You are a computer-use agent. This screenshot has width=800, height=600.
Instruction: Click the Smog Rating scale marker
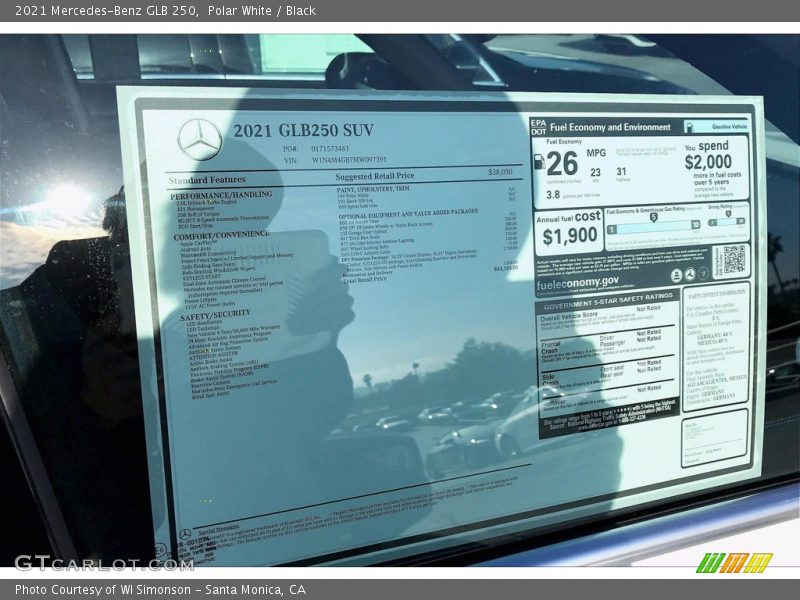(x=730, y=215)
